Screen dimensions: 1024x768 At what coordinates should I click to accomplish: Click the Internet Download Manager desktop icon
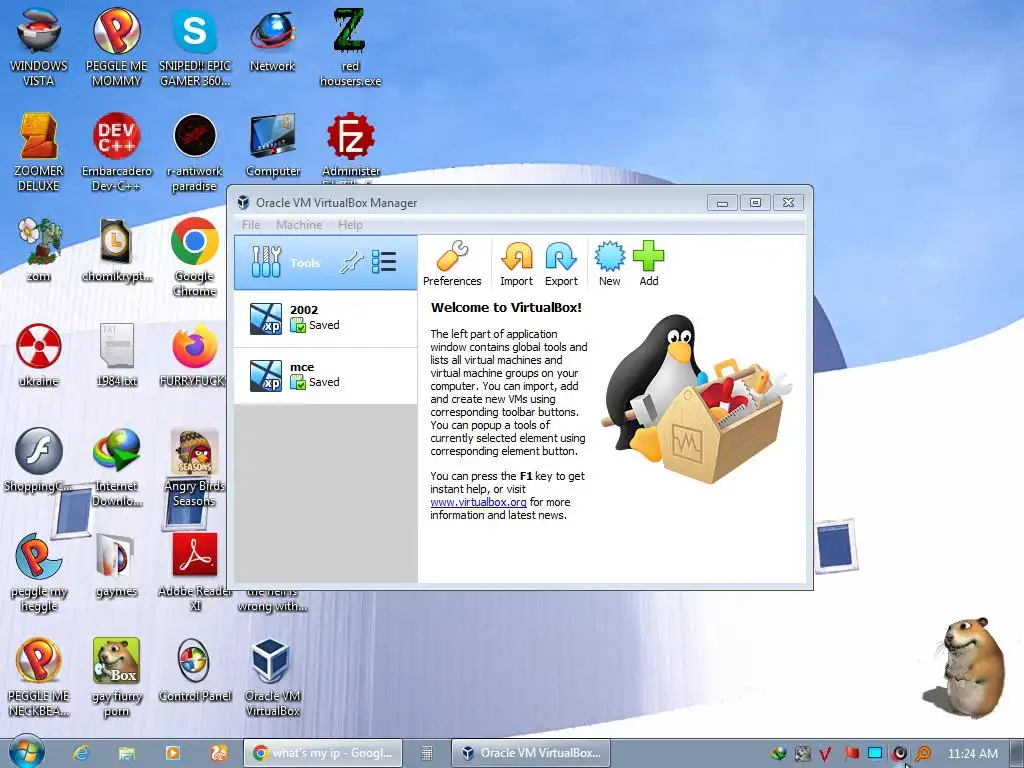pyautogui.click(x=116, y=466)
